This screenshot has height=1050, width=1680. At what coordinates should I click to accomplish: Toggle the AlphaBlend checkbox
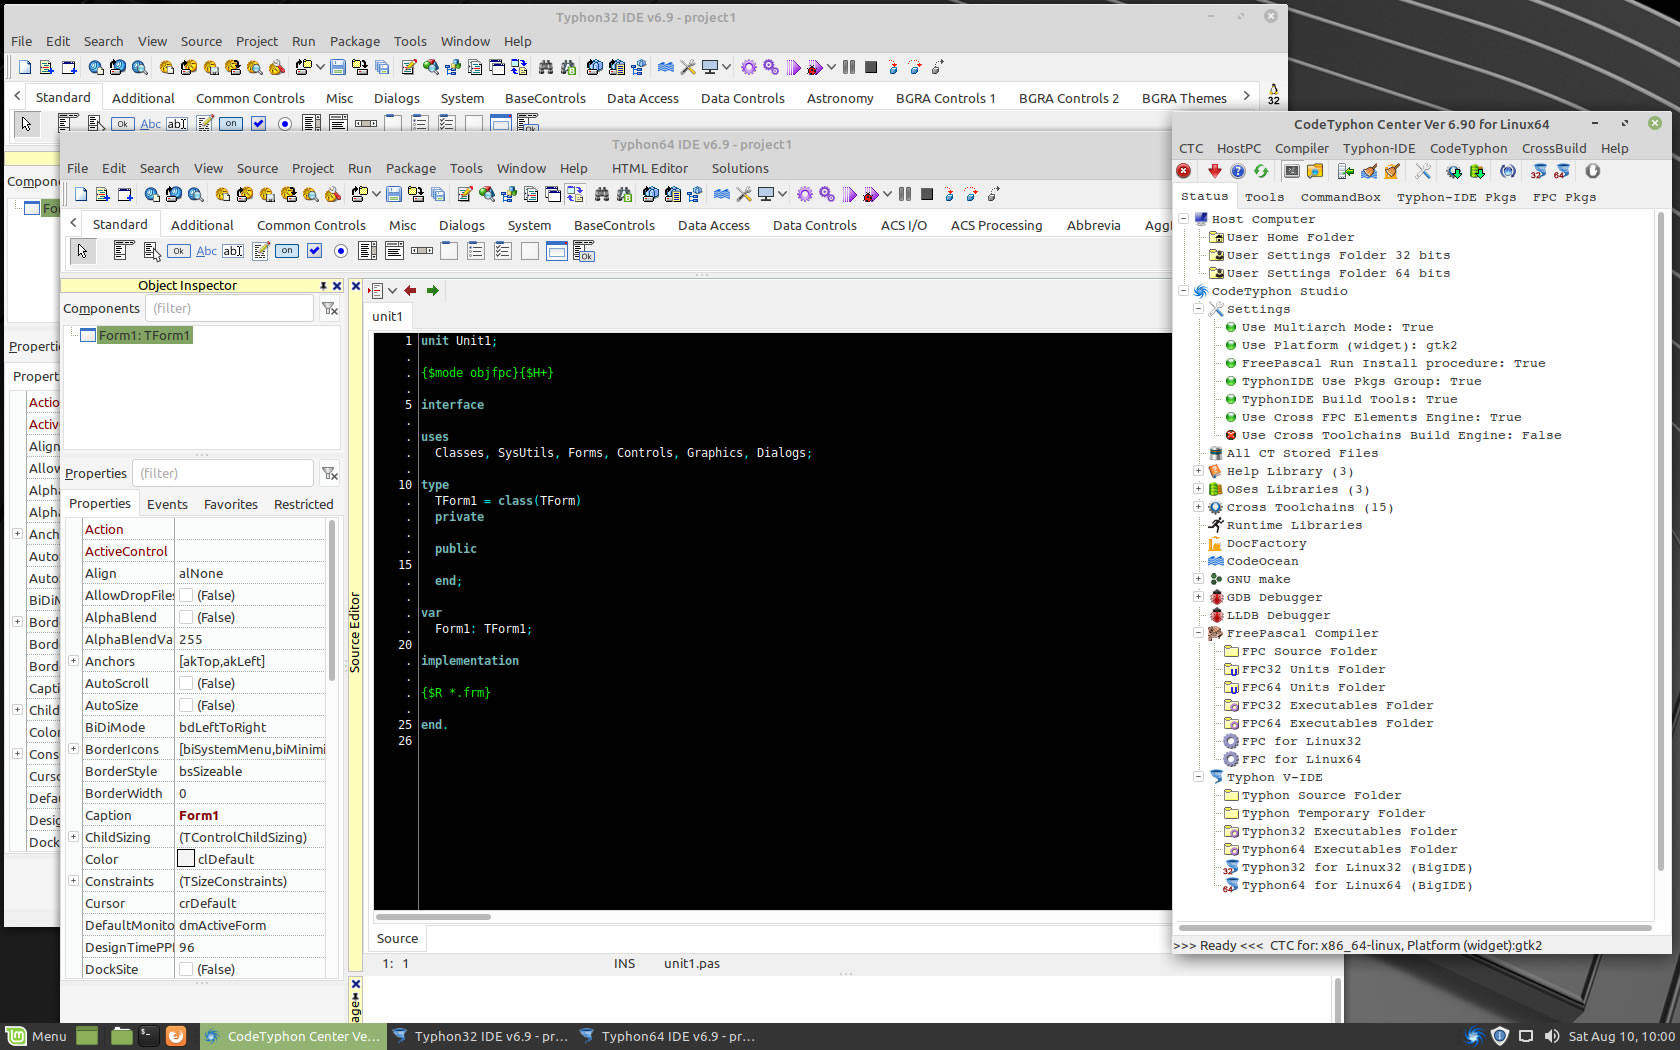[186, 617]
